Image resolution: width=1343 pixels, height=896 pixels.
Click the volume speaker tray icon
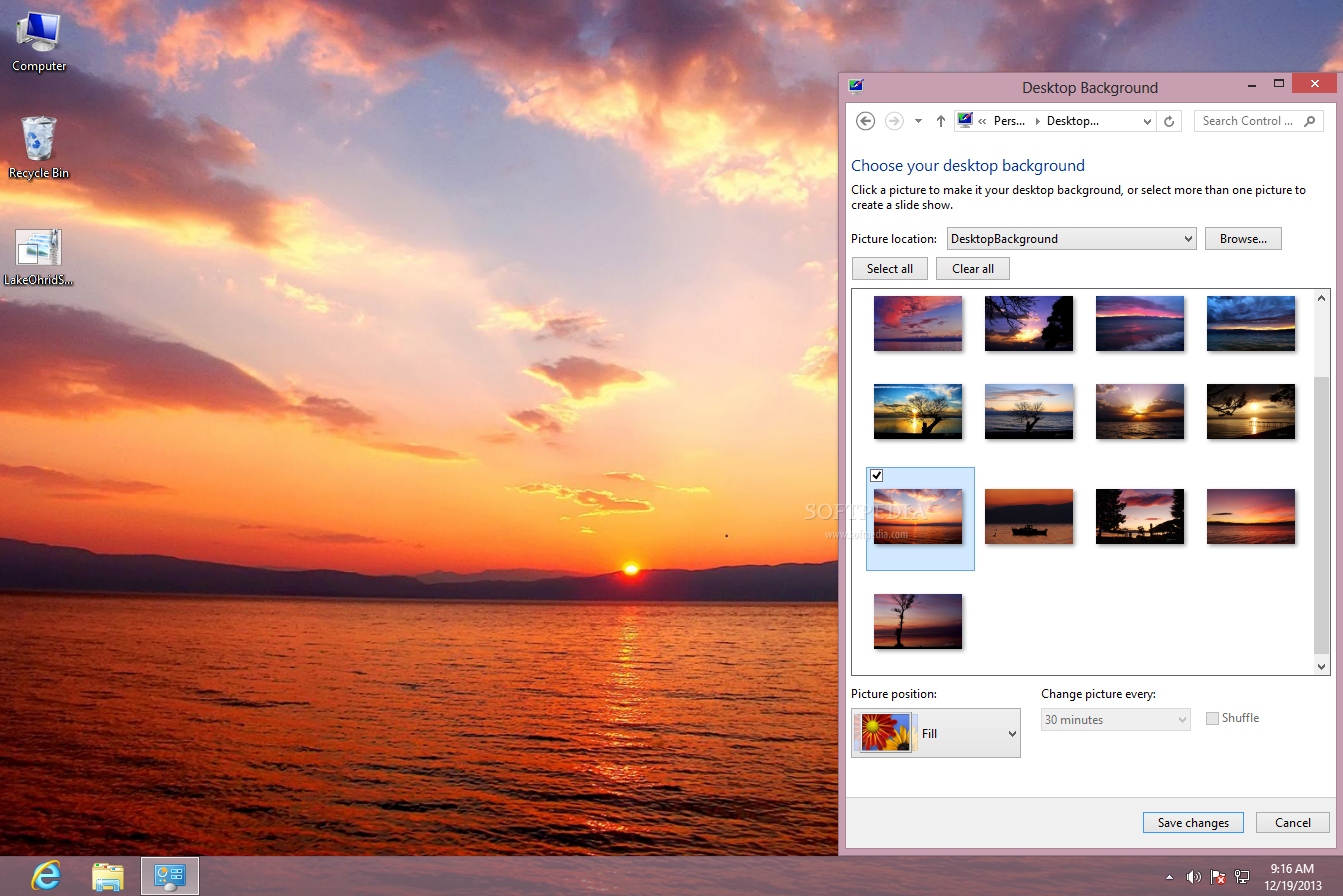pyautogui.click(x=1193, y=877)
